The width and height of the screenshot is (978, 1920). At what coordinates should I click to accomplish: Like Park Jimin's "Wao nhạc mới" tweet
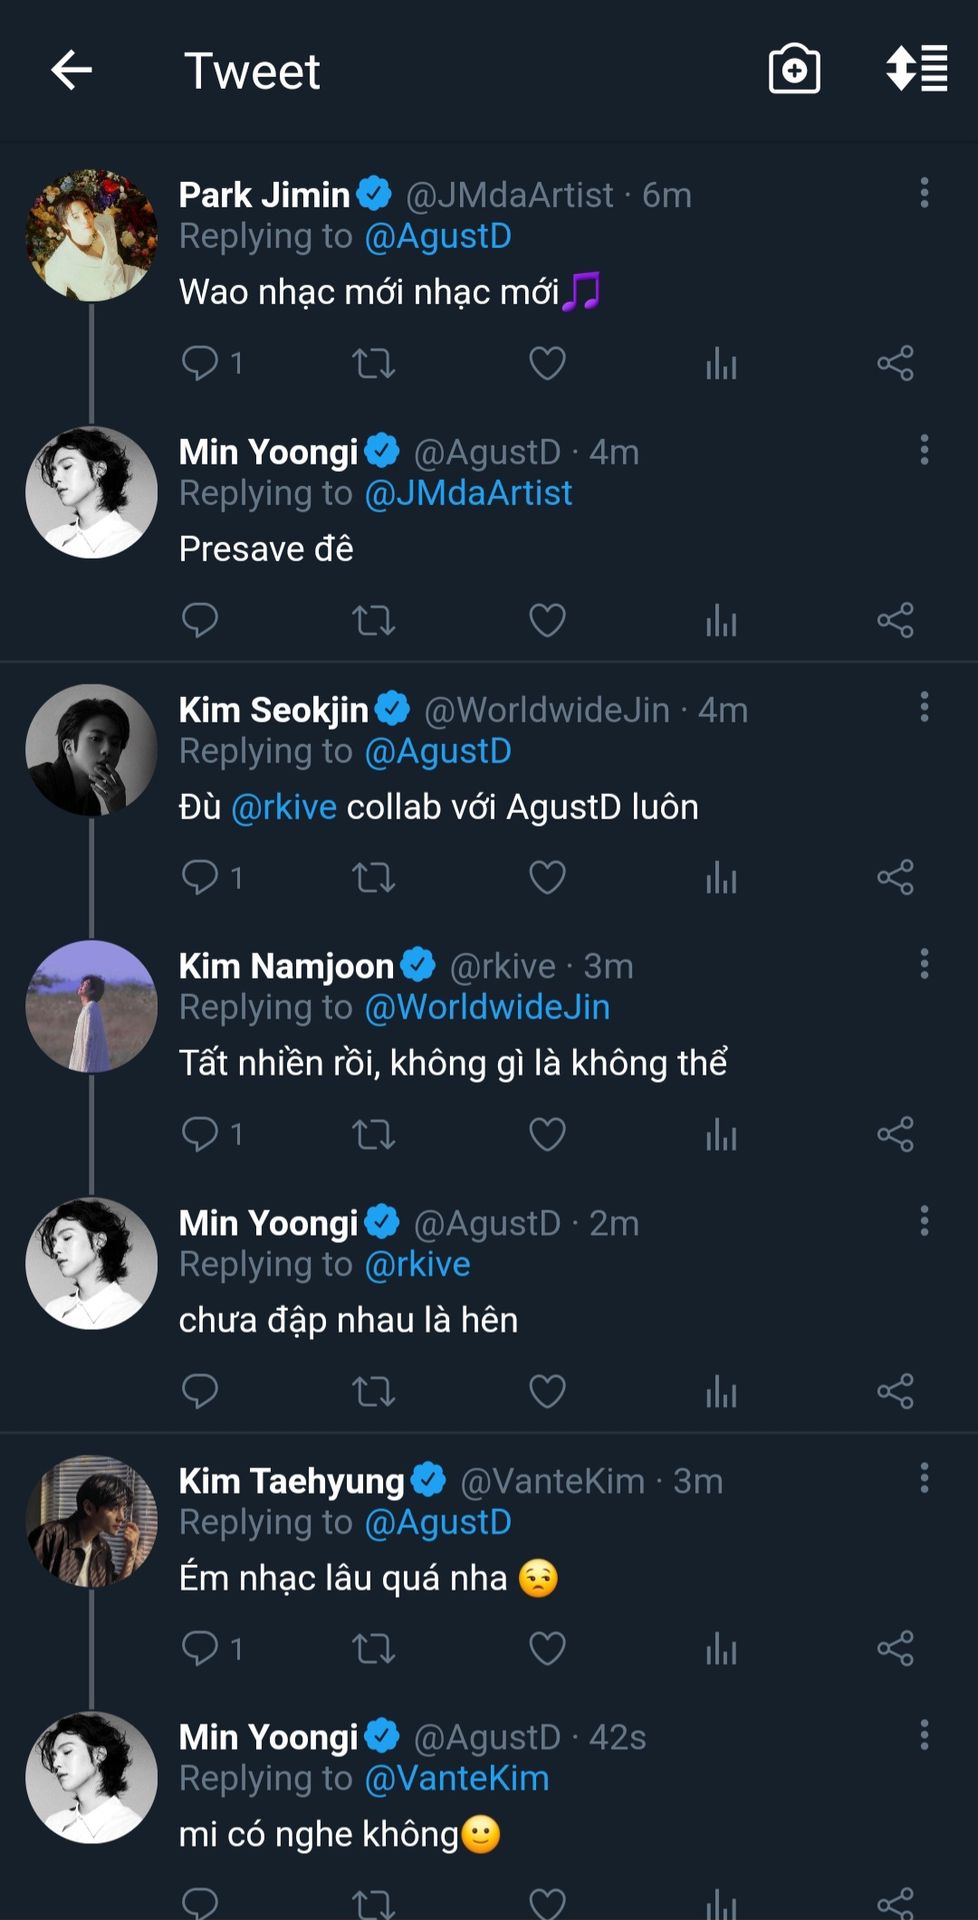pos(547,363)
